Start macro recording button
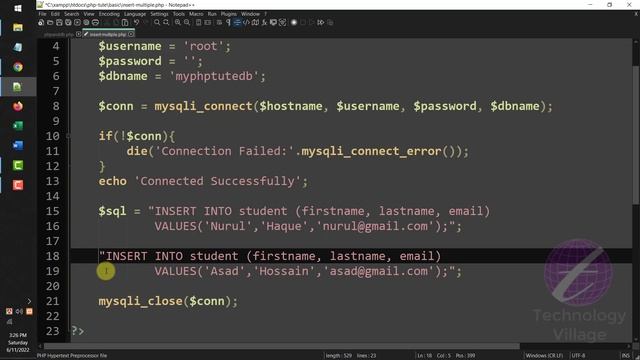The height and width of the screenshot is (360, 640). tap(293, 22)
